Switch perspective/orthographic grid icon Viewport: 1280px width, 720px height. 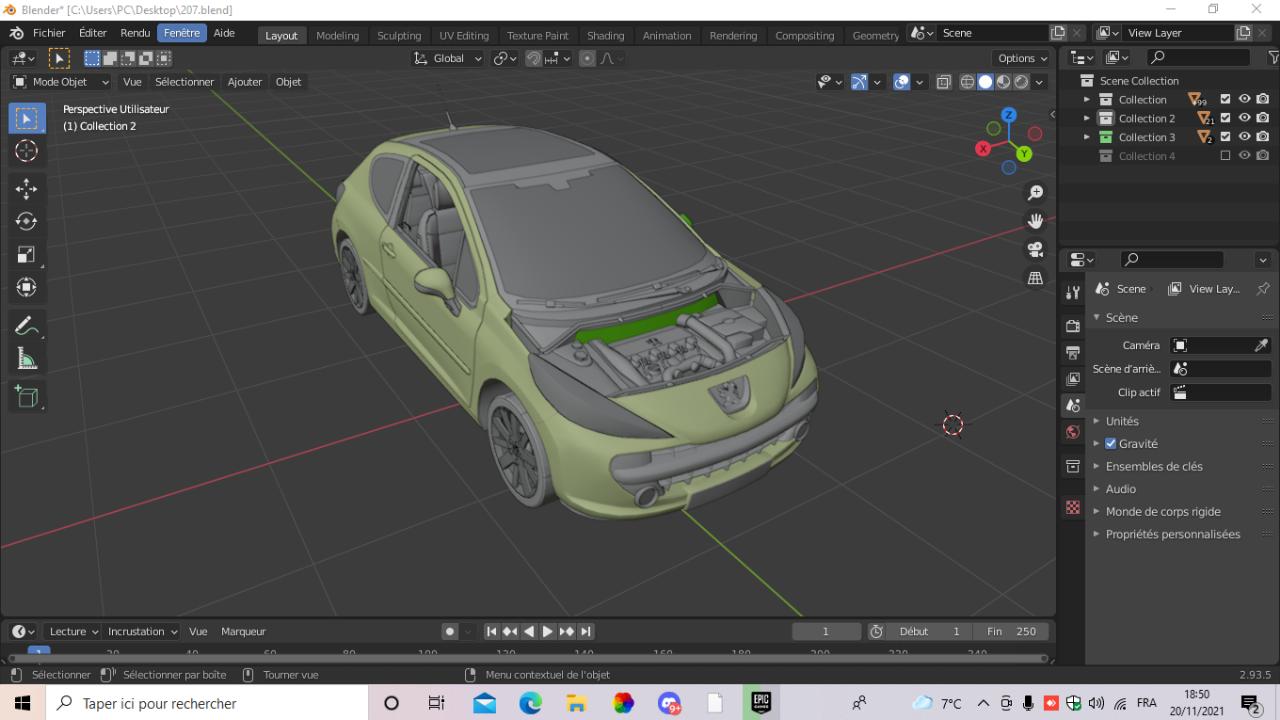click(1035, 278)
